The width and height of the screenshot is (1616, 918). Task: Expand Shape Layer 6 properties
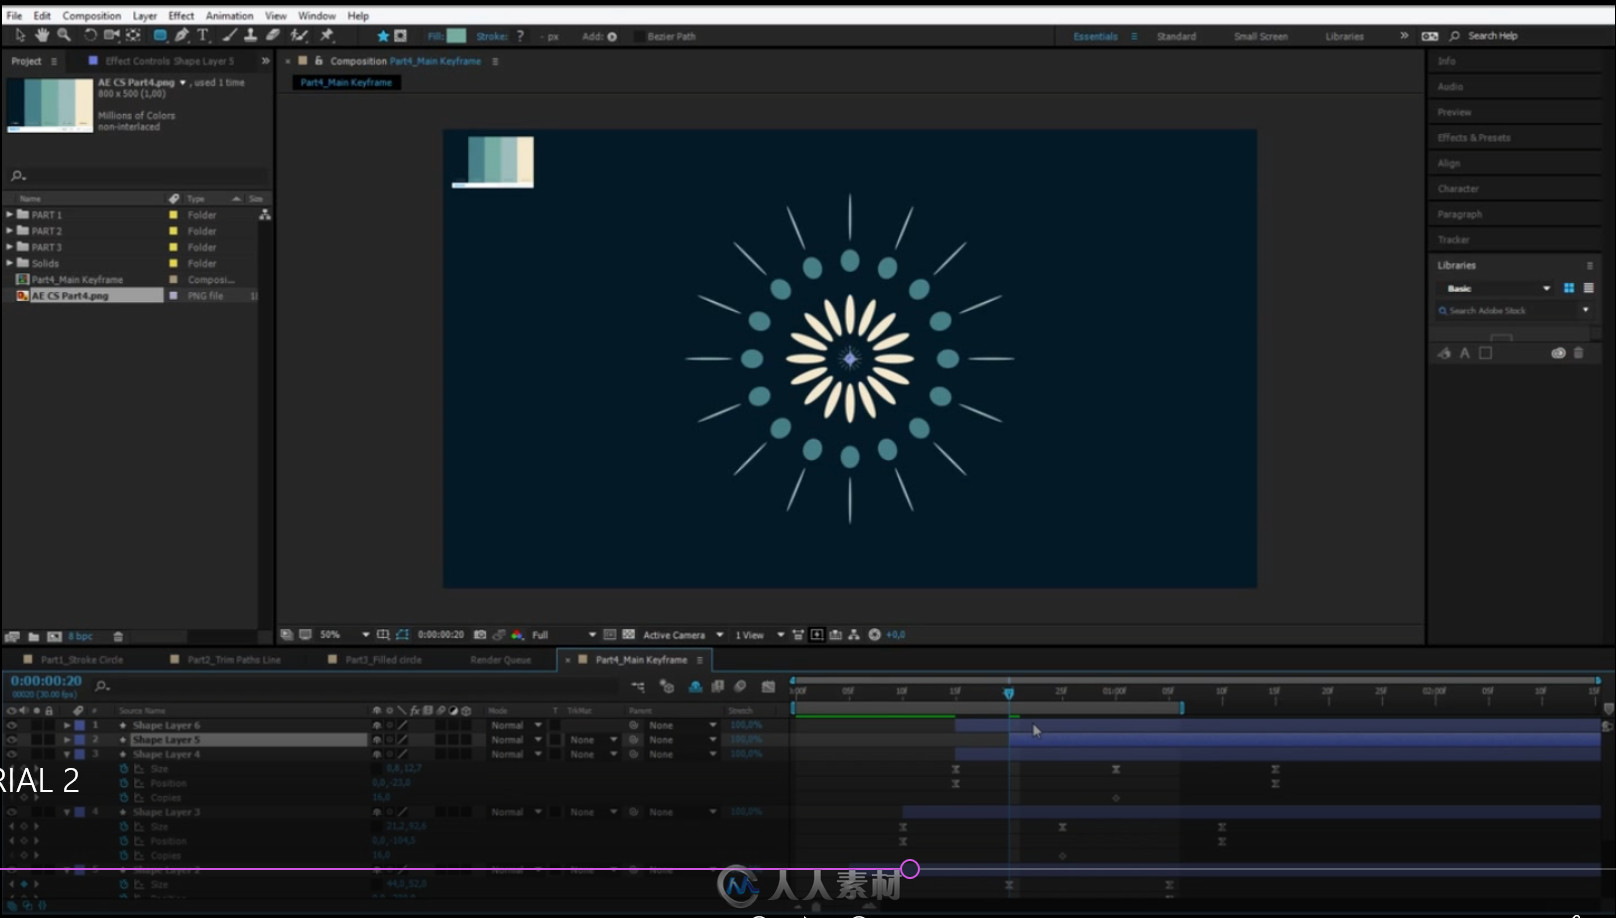click(67, 725)
